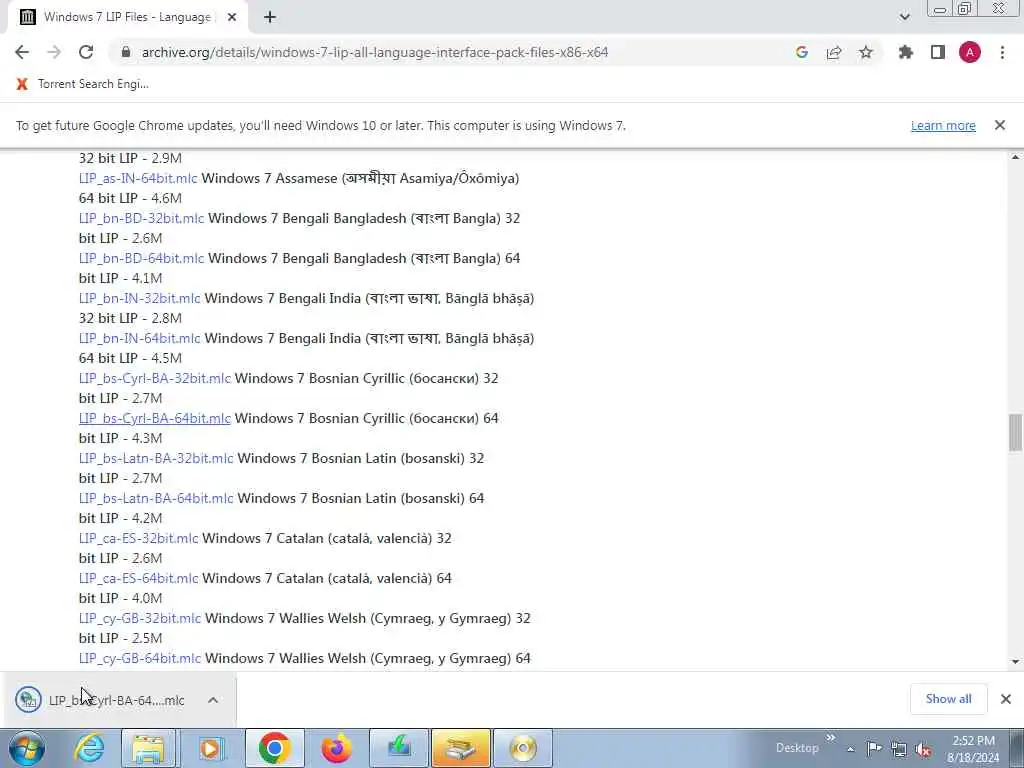Expand the Desktop toolbar chevron

(831, 738)
